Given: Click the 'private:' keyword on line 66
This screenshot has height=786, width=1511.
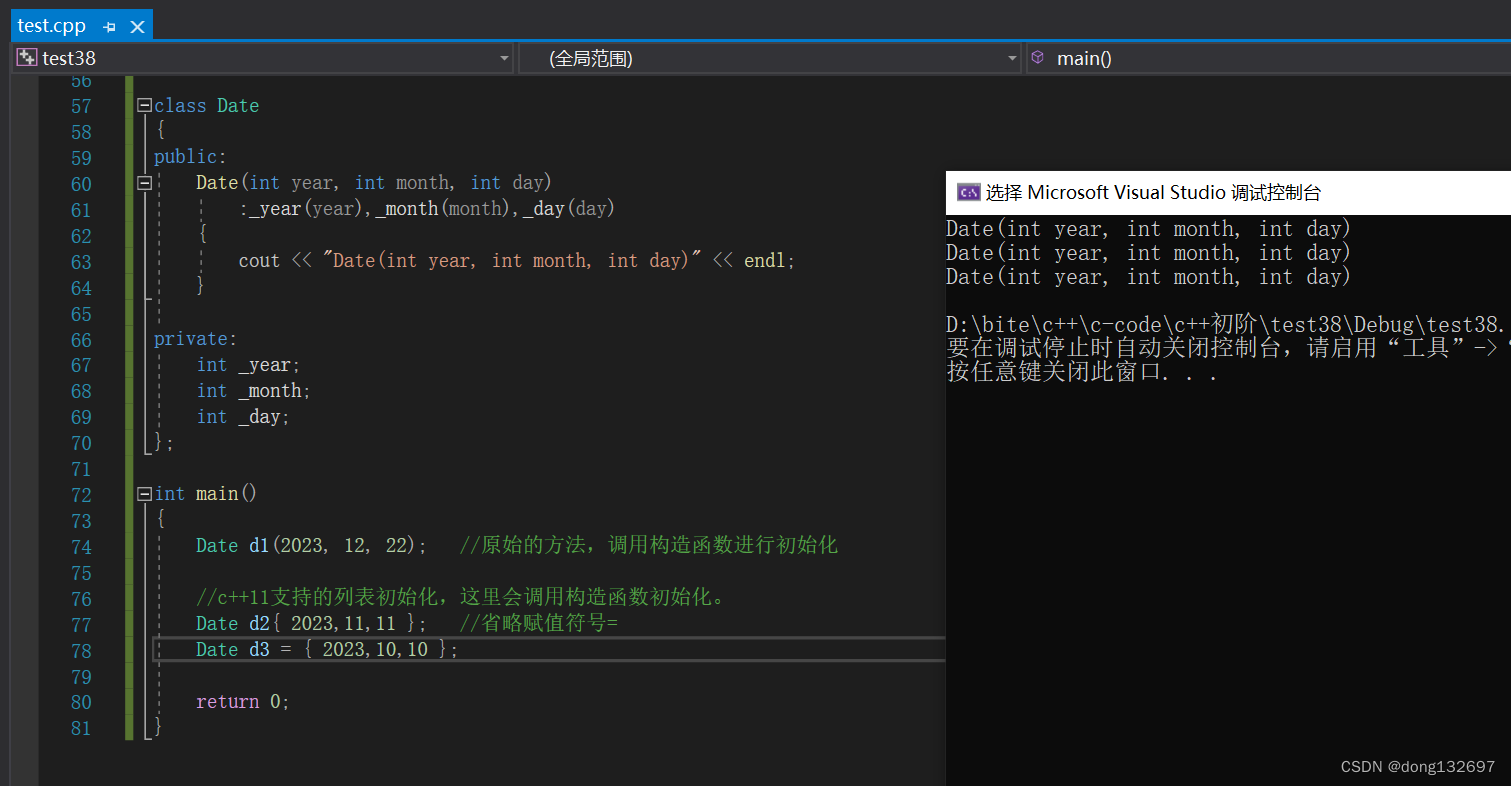Looking at the screenshot, I should pyautogui.click(x=196, y=339).
